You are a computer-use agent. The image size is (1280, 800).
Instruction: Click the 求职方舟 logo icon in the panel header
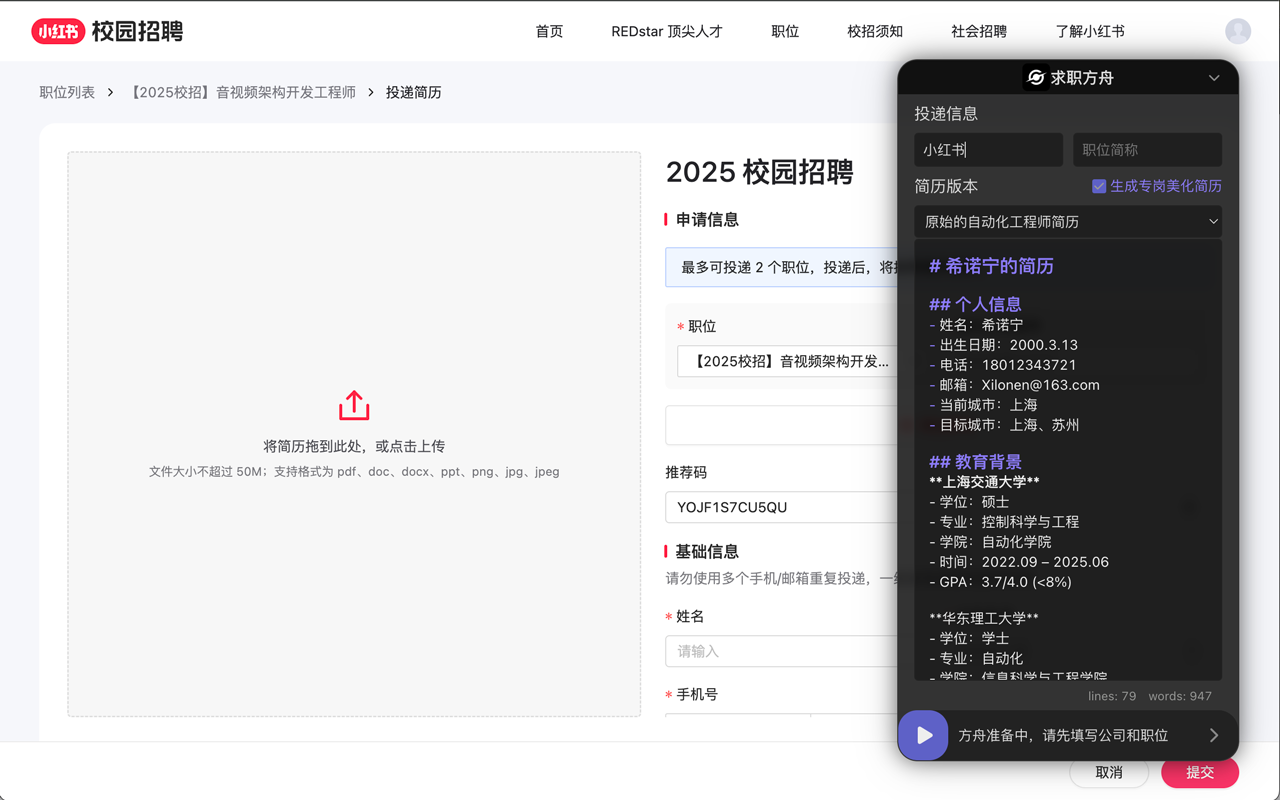coord(1036,77)
